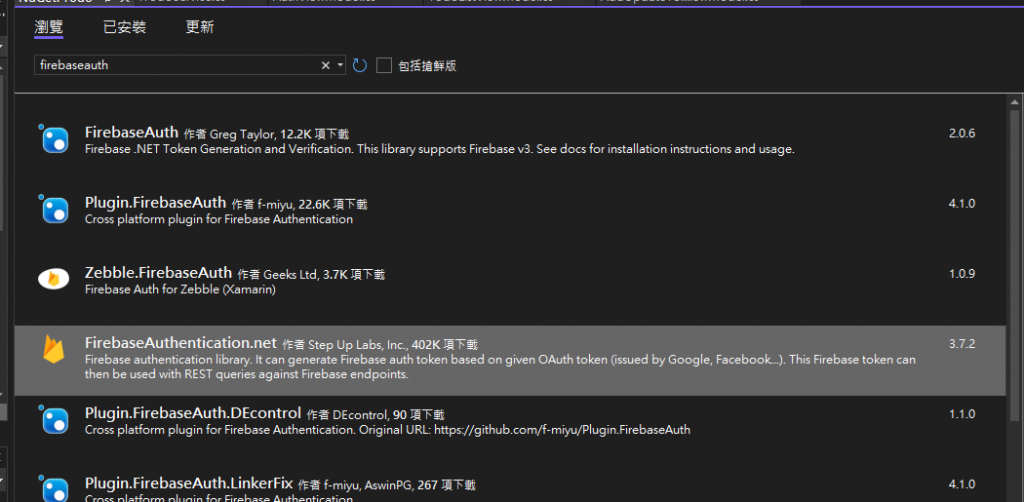Image resolution: width=1024 pixels, height=502 pixels.
Task: Click the Original URL github description line
Action: [387, 430]
